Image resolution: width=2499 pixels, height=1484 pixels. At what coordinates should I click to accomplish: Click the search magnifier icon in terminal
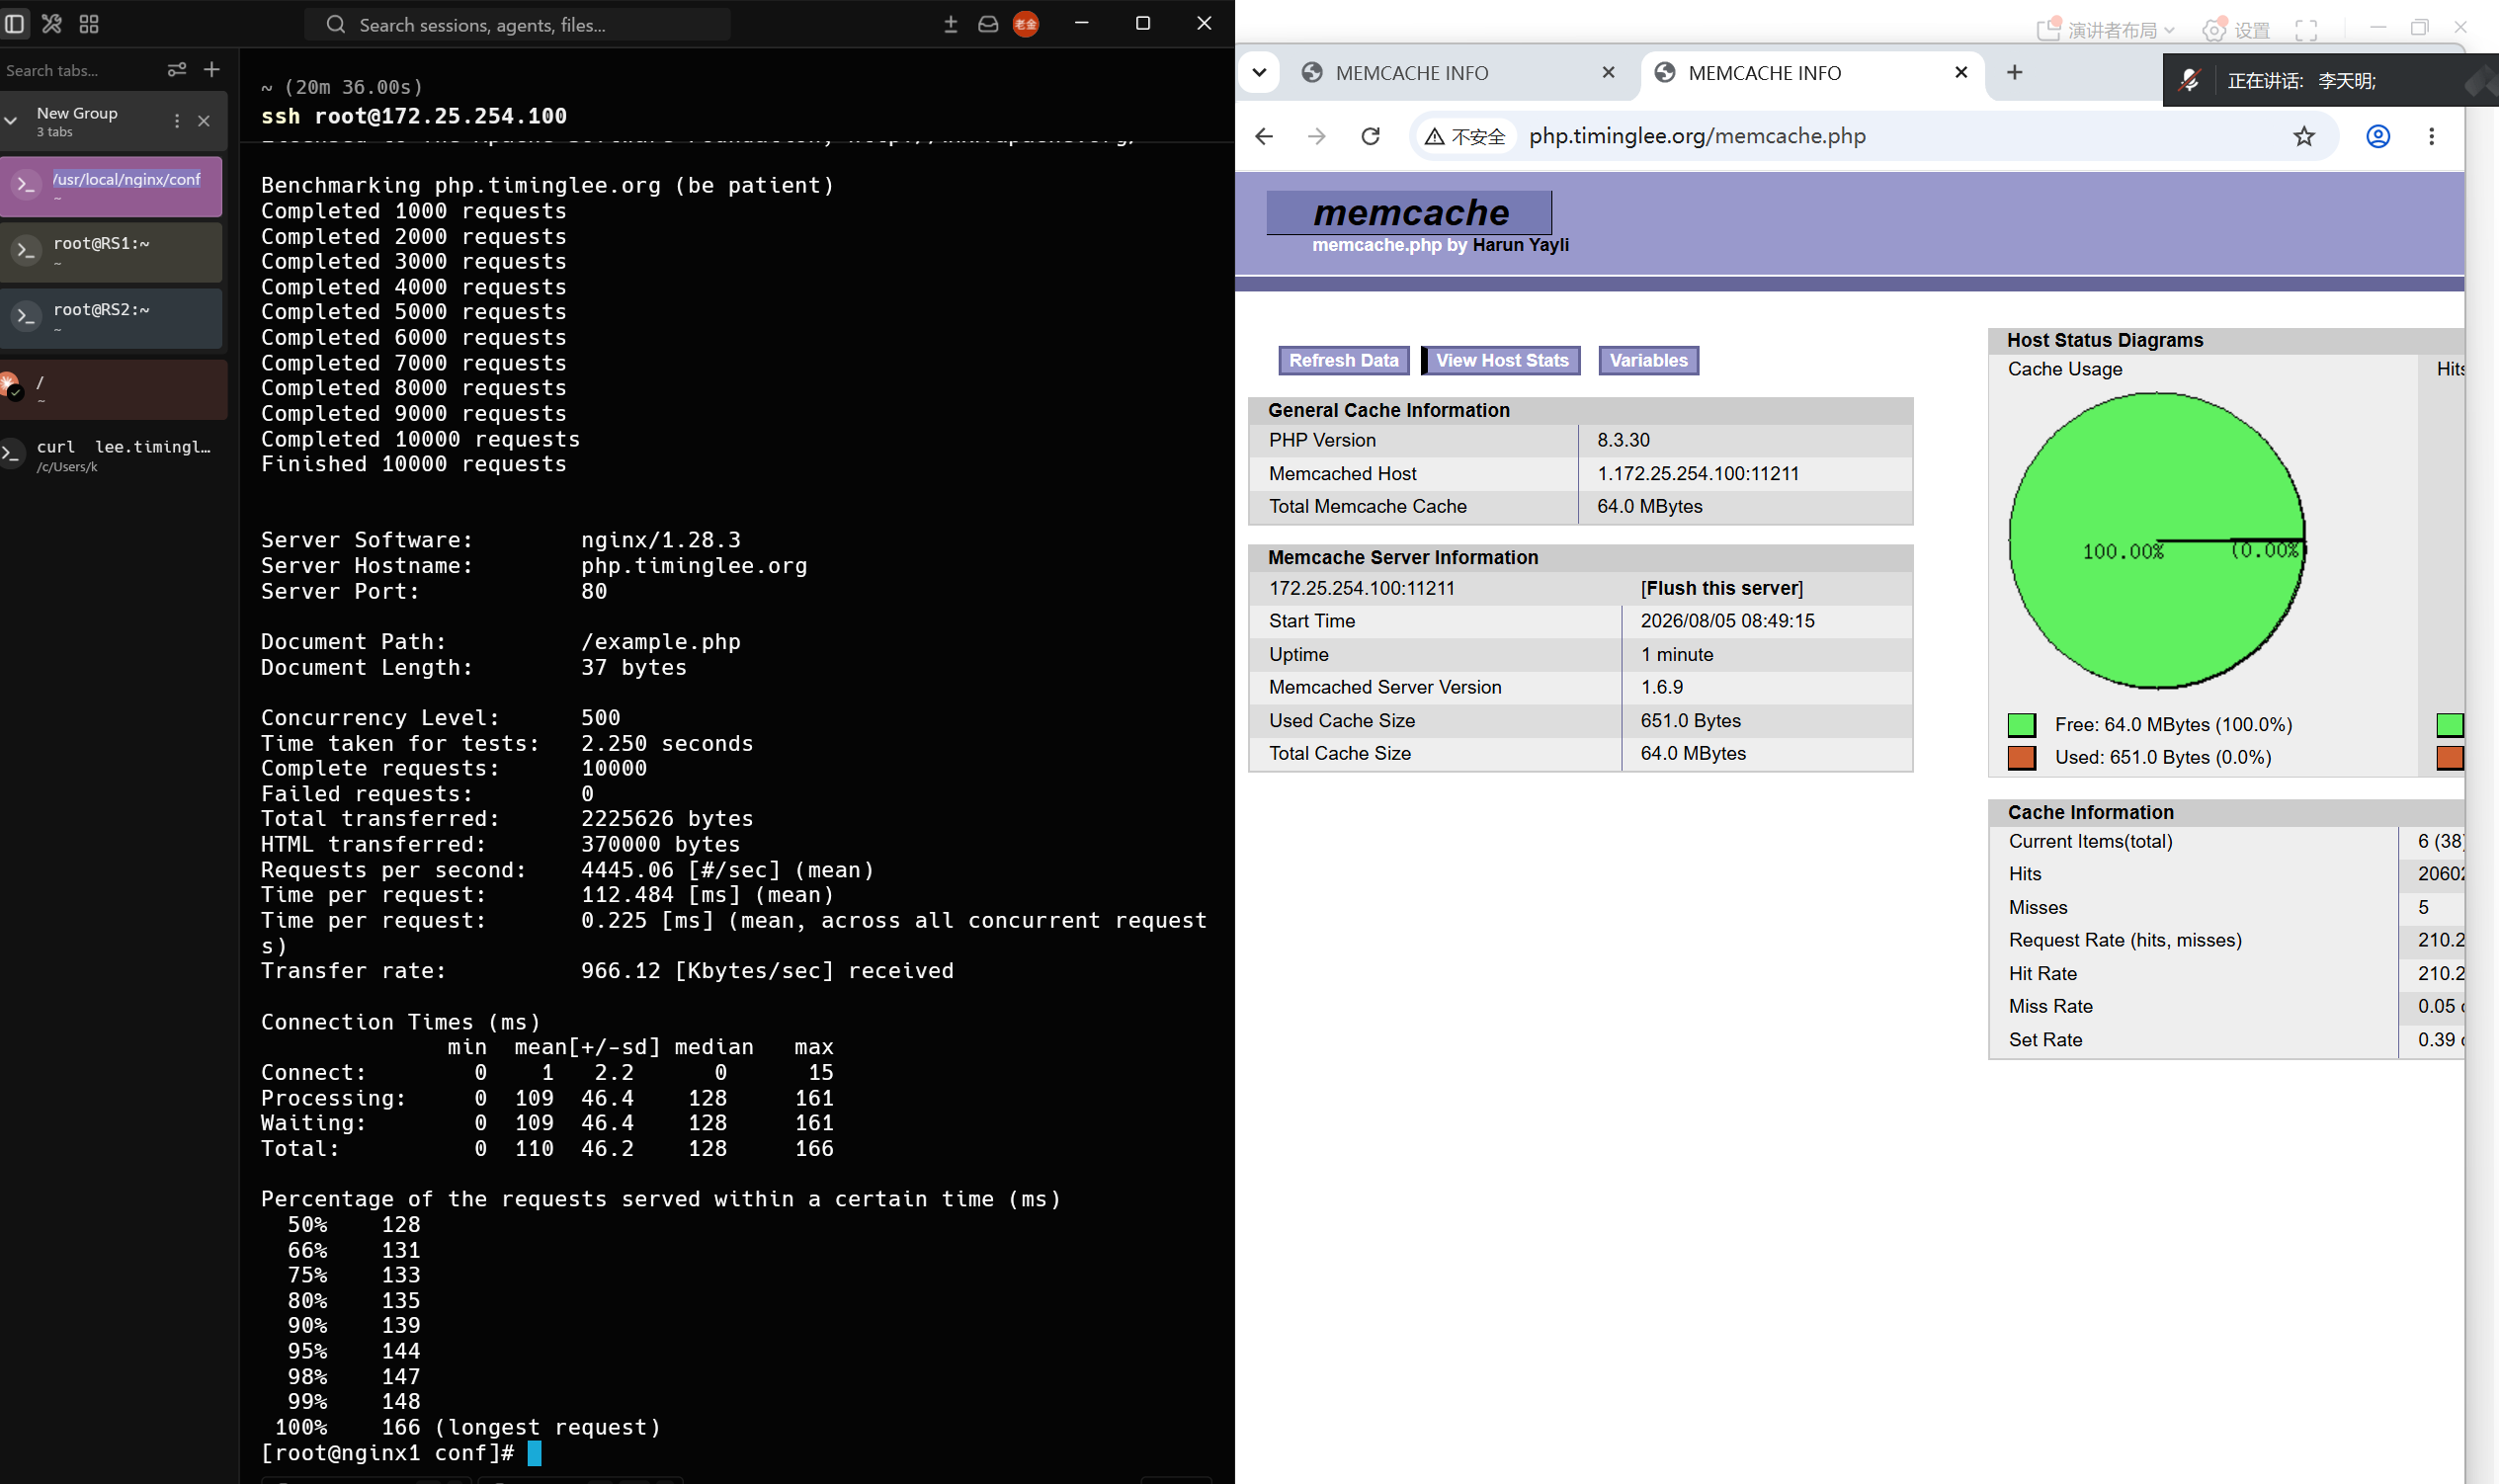coord(335,25)
